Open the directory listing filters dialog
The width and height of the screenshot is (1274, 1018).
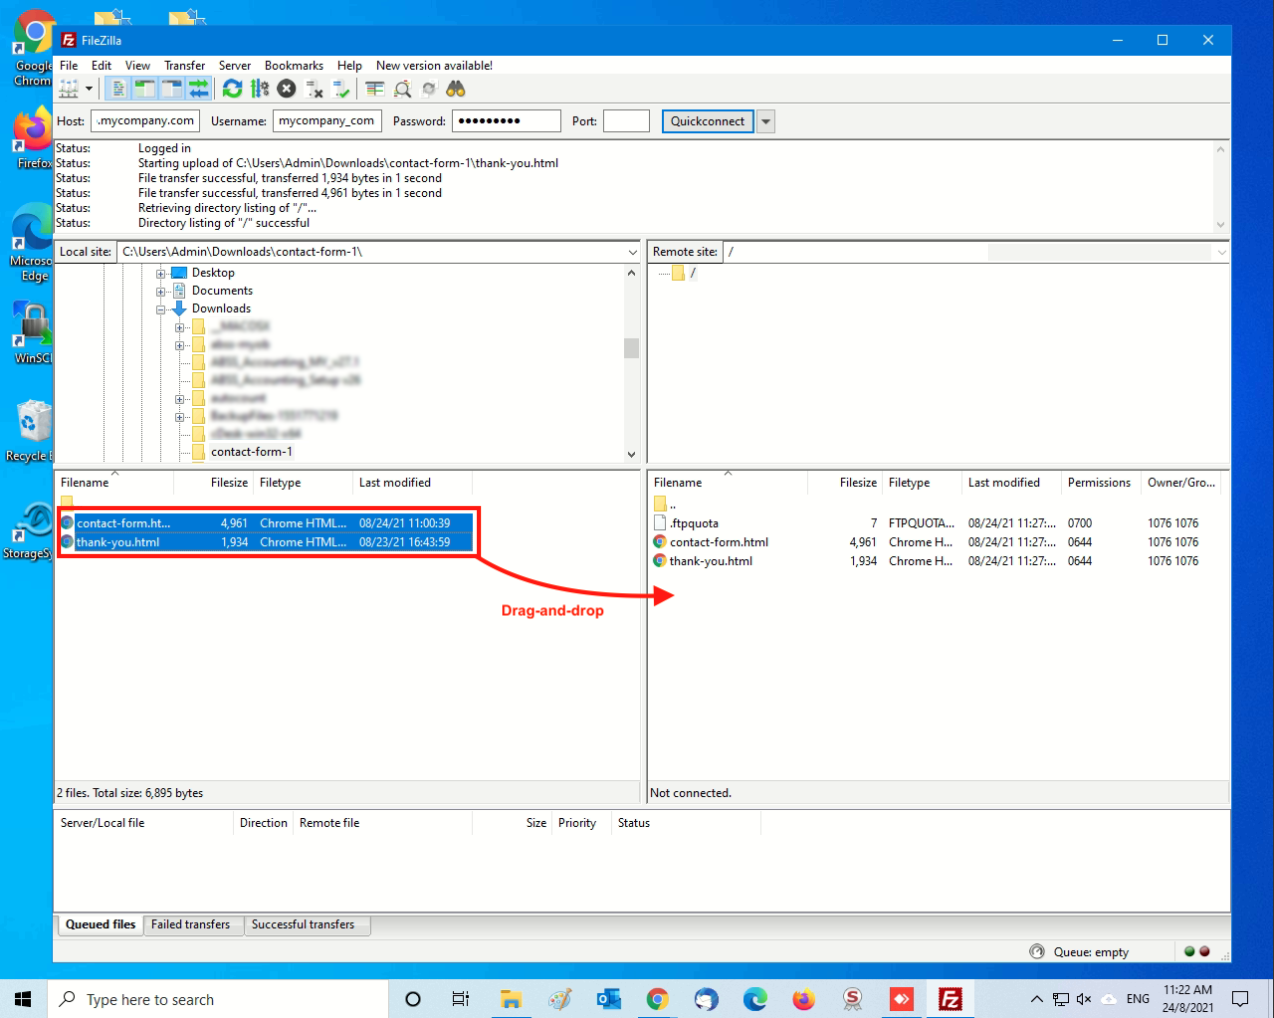pyautogui.click(x=375, y=89)
